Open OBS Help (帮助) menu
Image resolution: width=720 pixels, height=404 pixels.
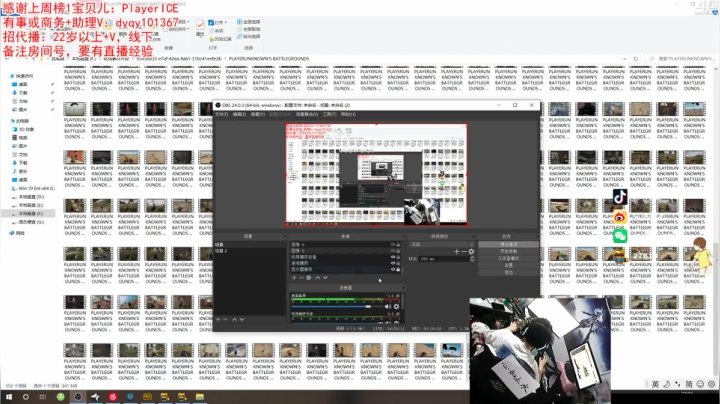[348, 114]
